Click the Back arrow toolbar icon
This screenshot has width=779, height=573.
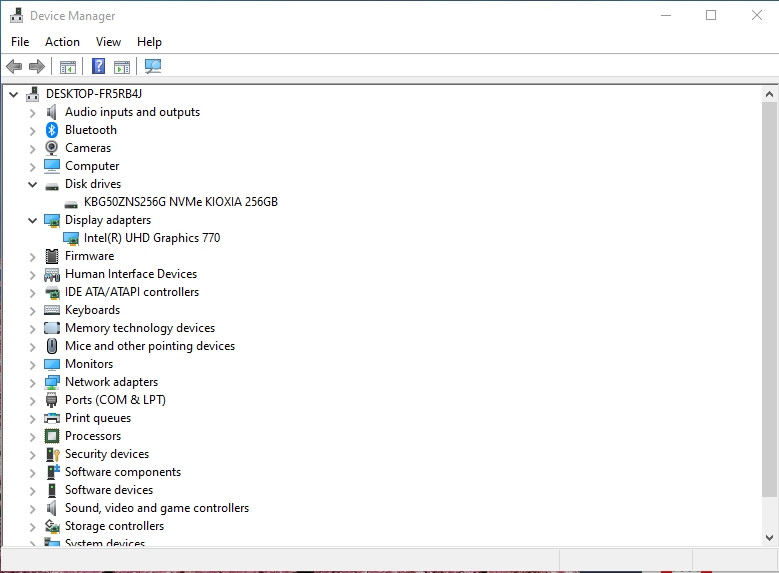click(x=14, y=66)
